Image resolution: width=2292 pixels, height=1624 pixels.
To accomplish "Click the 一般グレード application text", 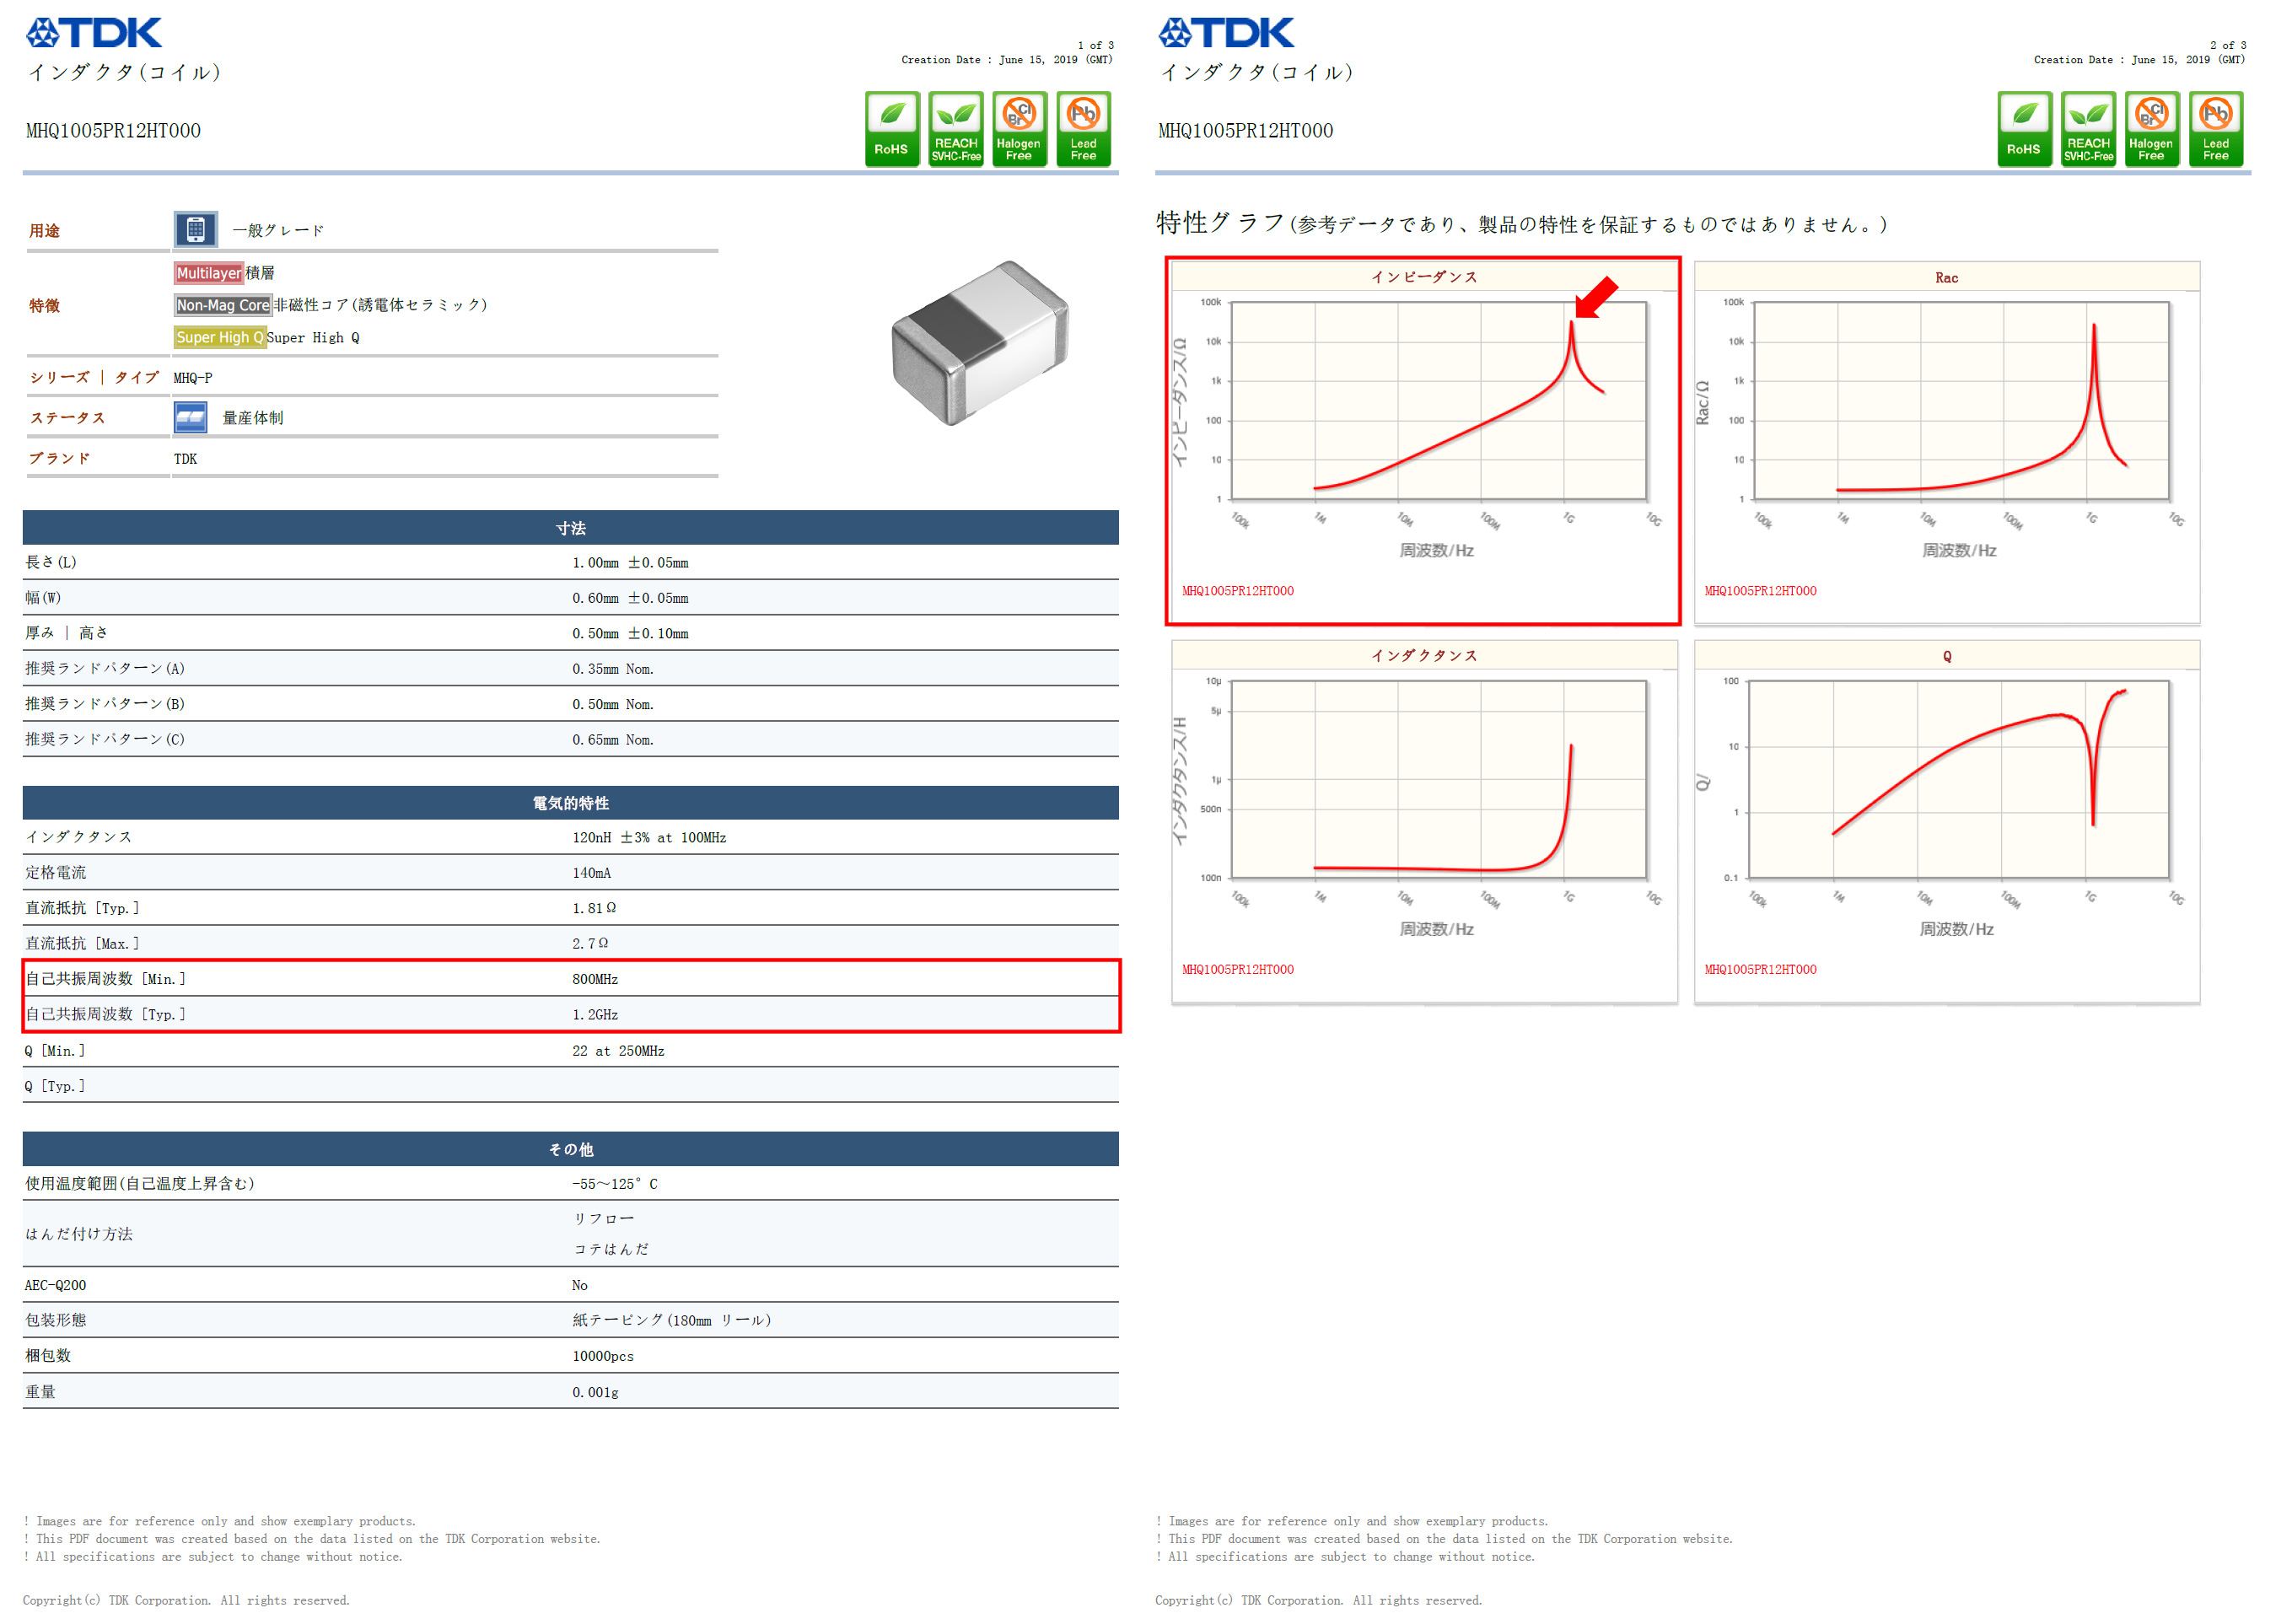I will tap(278, 230).
